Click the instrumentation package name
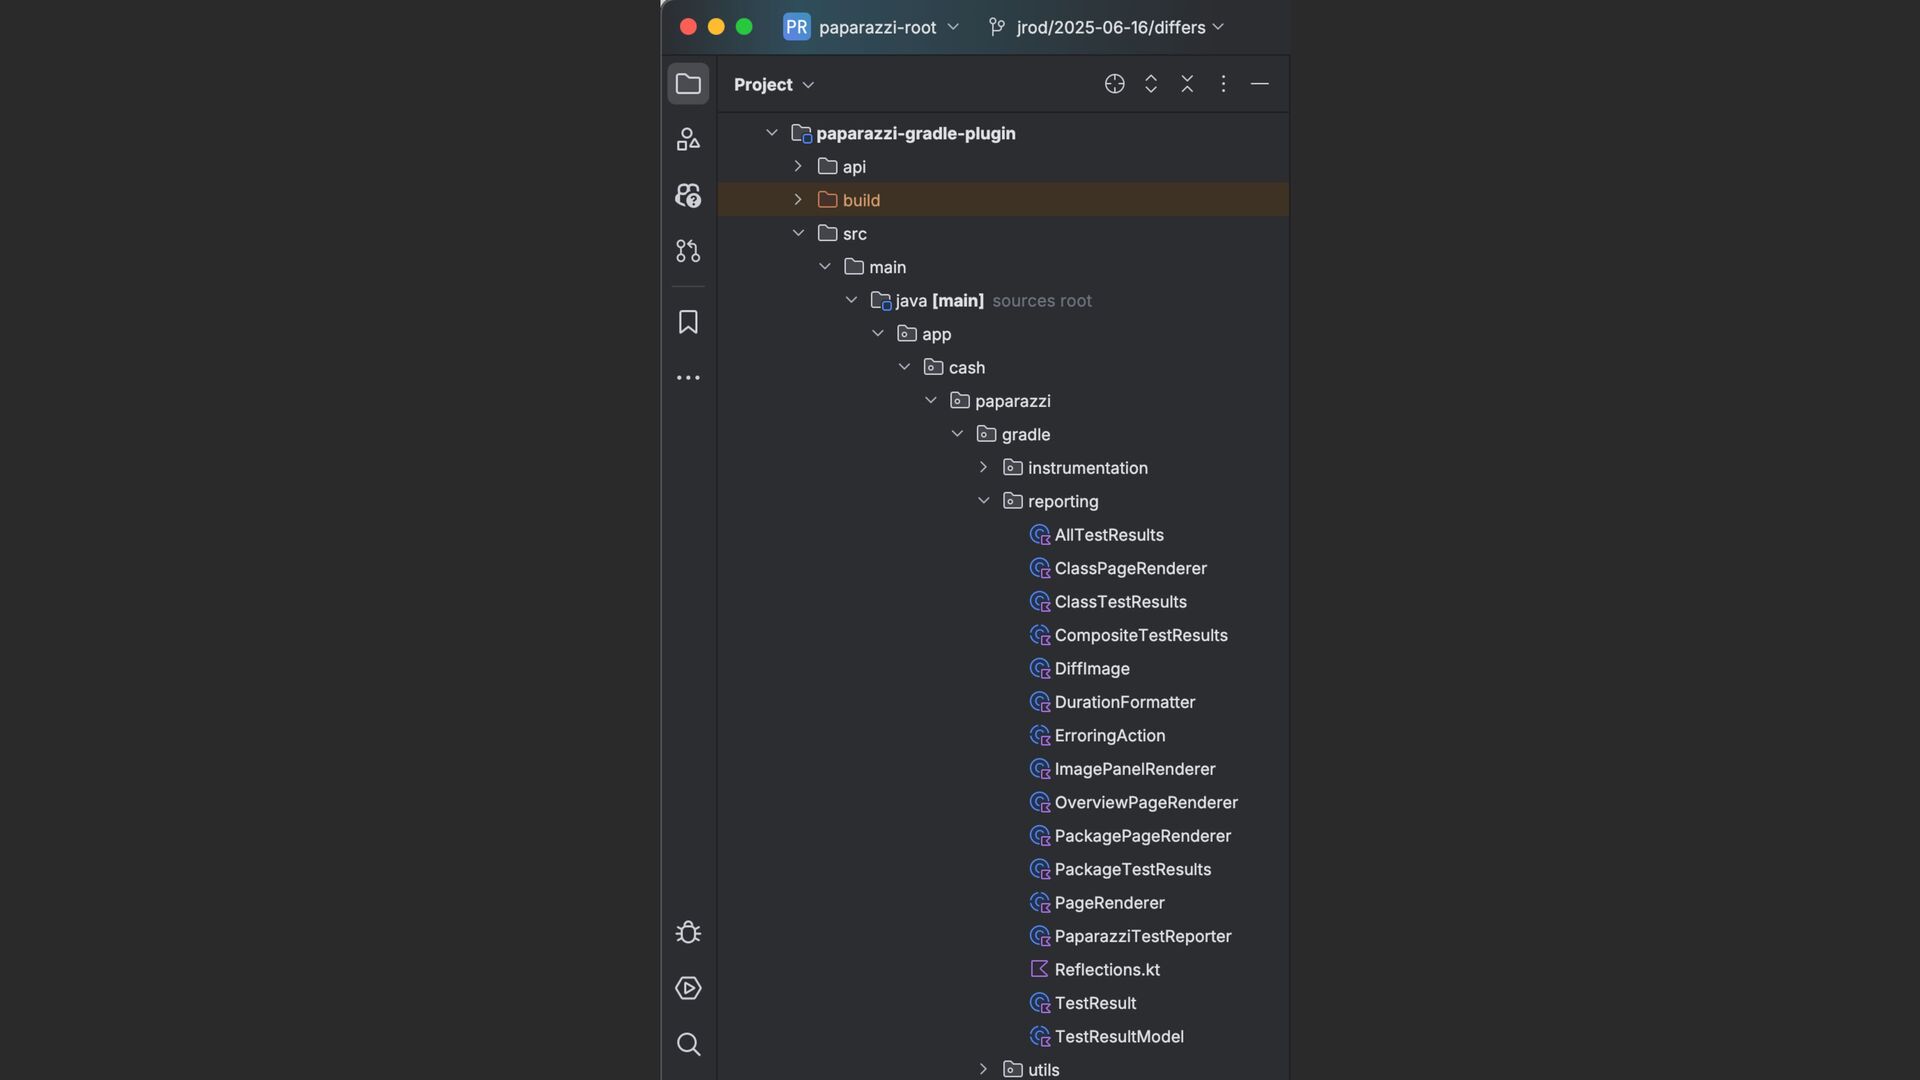This screenshot has height=1080, width=1920. click(x=1088, y=468)
